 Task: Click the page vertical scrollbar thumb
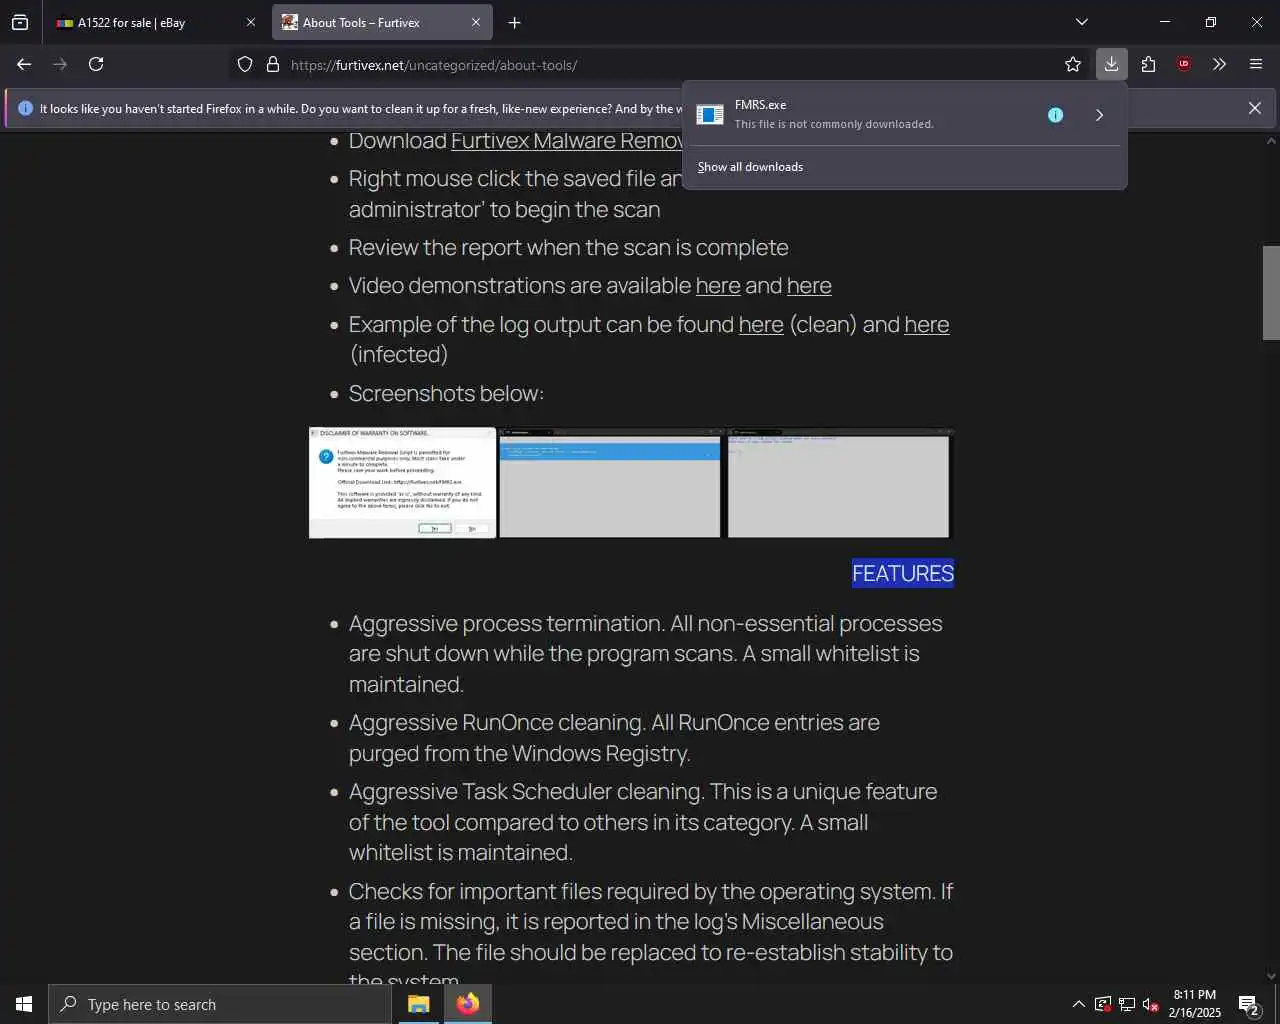pyautogui.click(x=1271, y=293)
